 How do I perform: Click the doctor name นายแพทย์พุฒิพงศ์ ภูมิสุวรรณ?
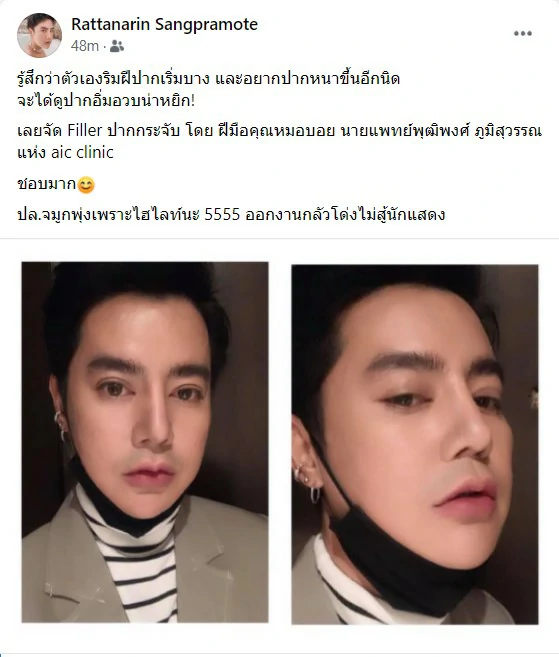coord(442,131)
